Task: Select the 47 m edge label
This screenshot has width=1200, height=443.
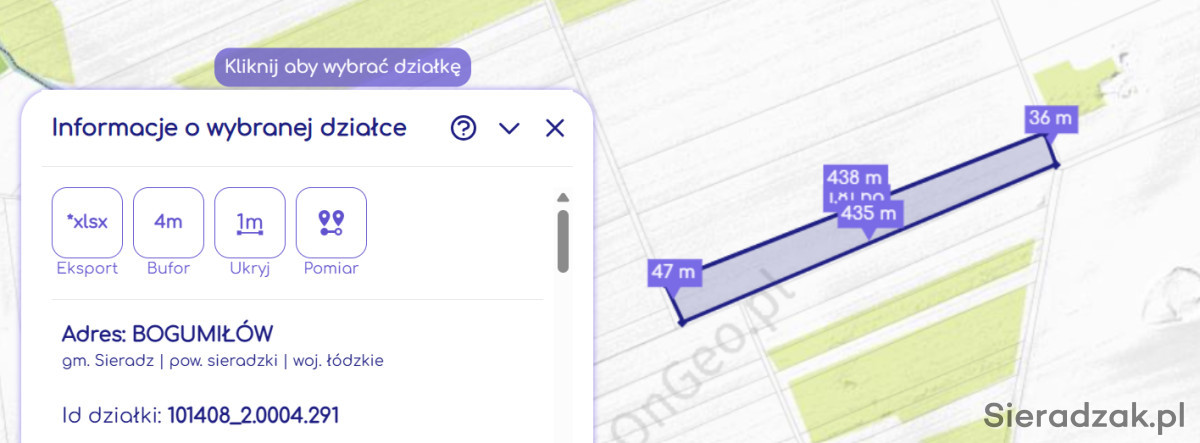Action: point(673,272)
